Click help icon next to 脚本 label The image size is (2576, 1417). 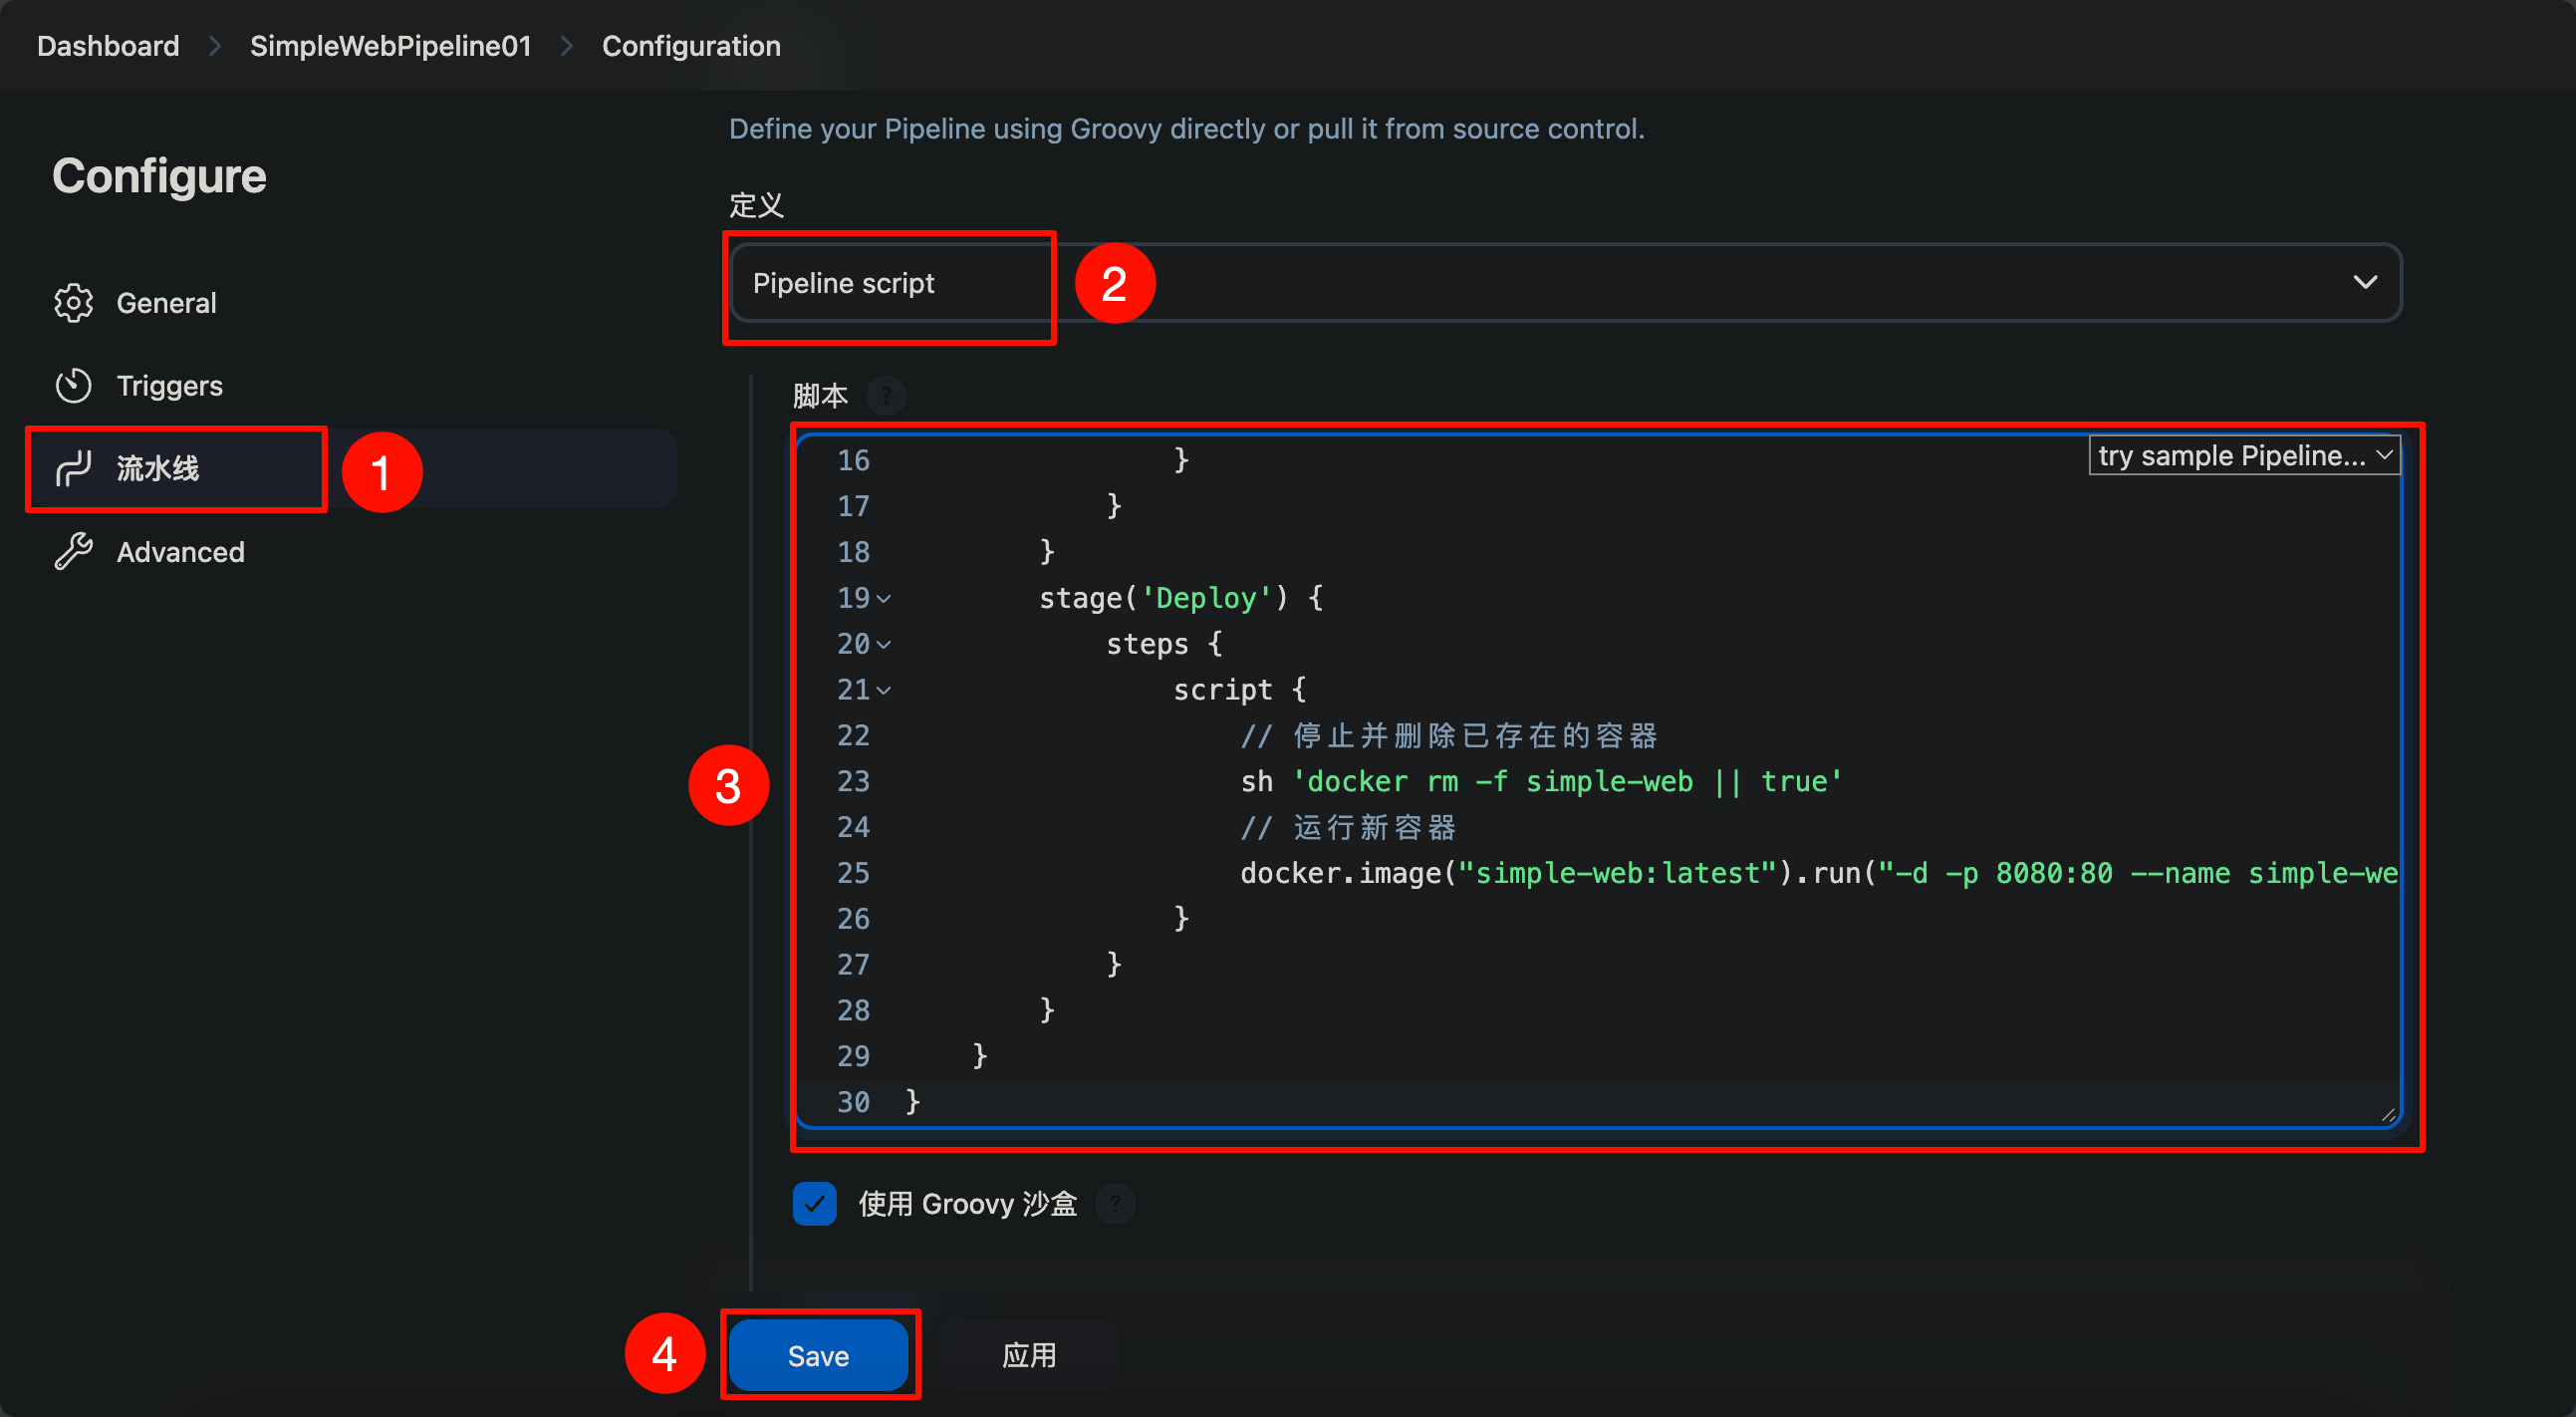point(886,396)
